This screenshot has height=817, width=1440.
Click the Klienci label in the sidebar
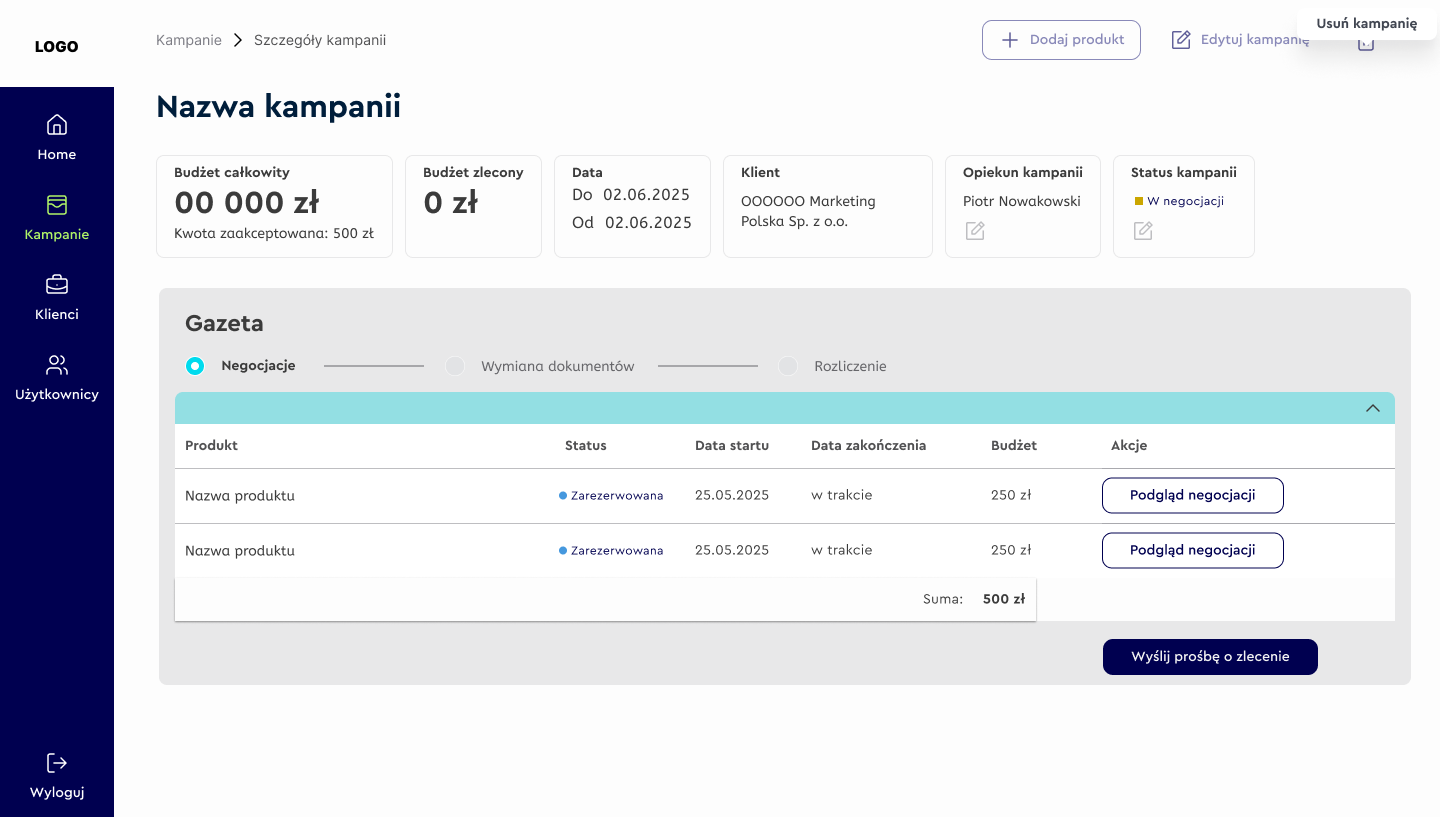click(57, 314)
